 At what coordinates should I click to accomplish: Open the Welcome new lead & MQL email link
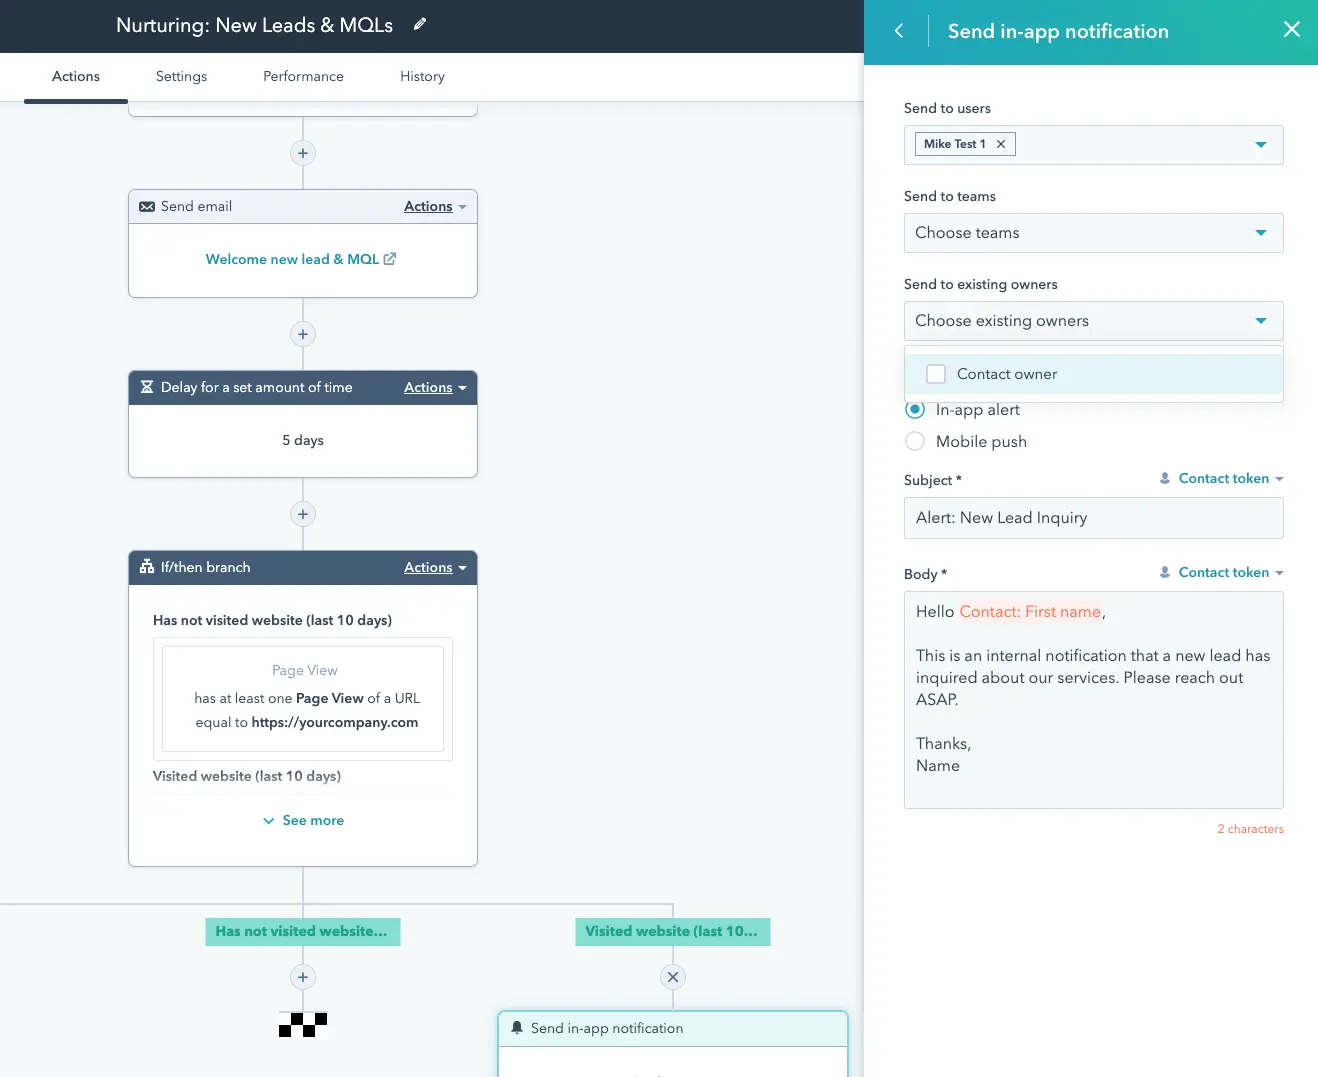coord(293,258)
